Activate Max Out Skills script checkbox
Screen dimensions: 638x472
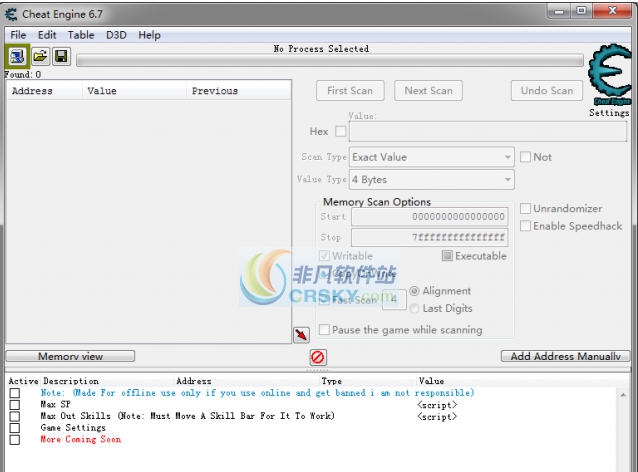[15, 416]
